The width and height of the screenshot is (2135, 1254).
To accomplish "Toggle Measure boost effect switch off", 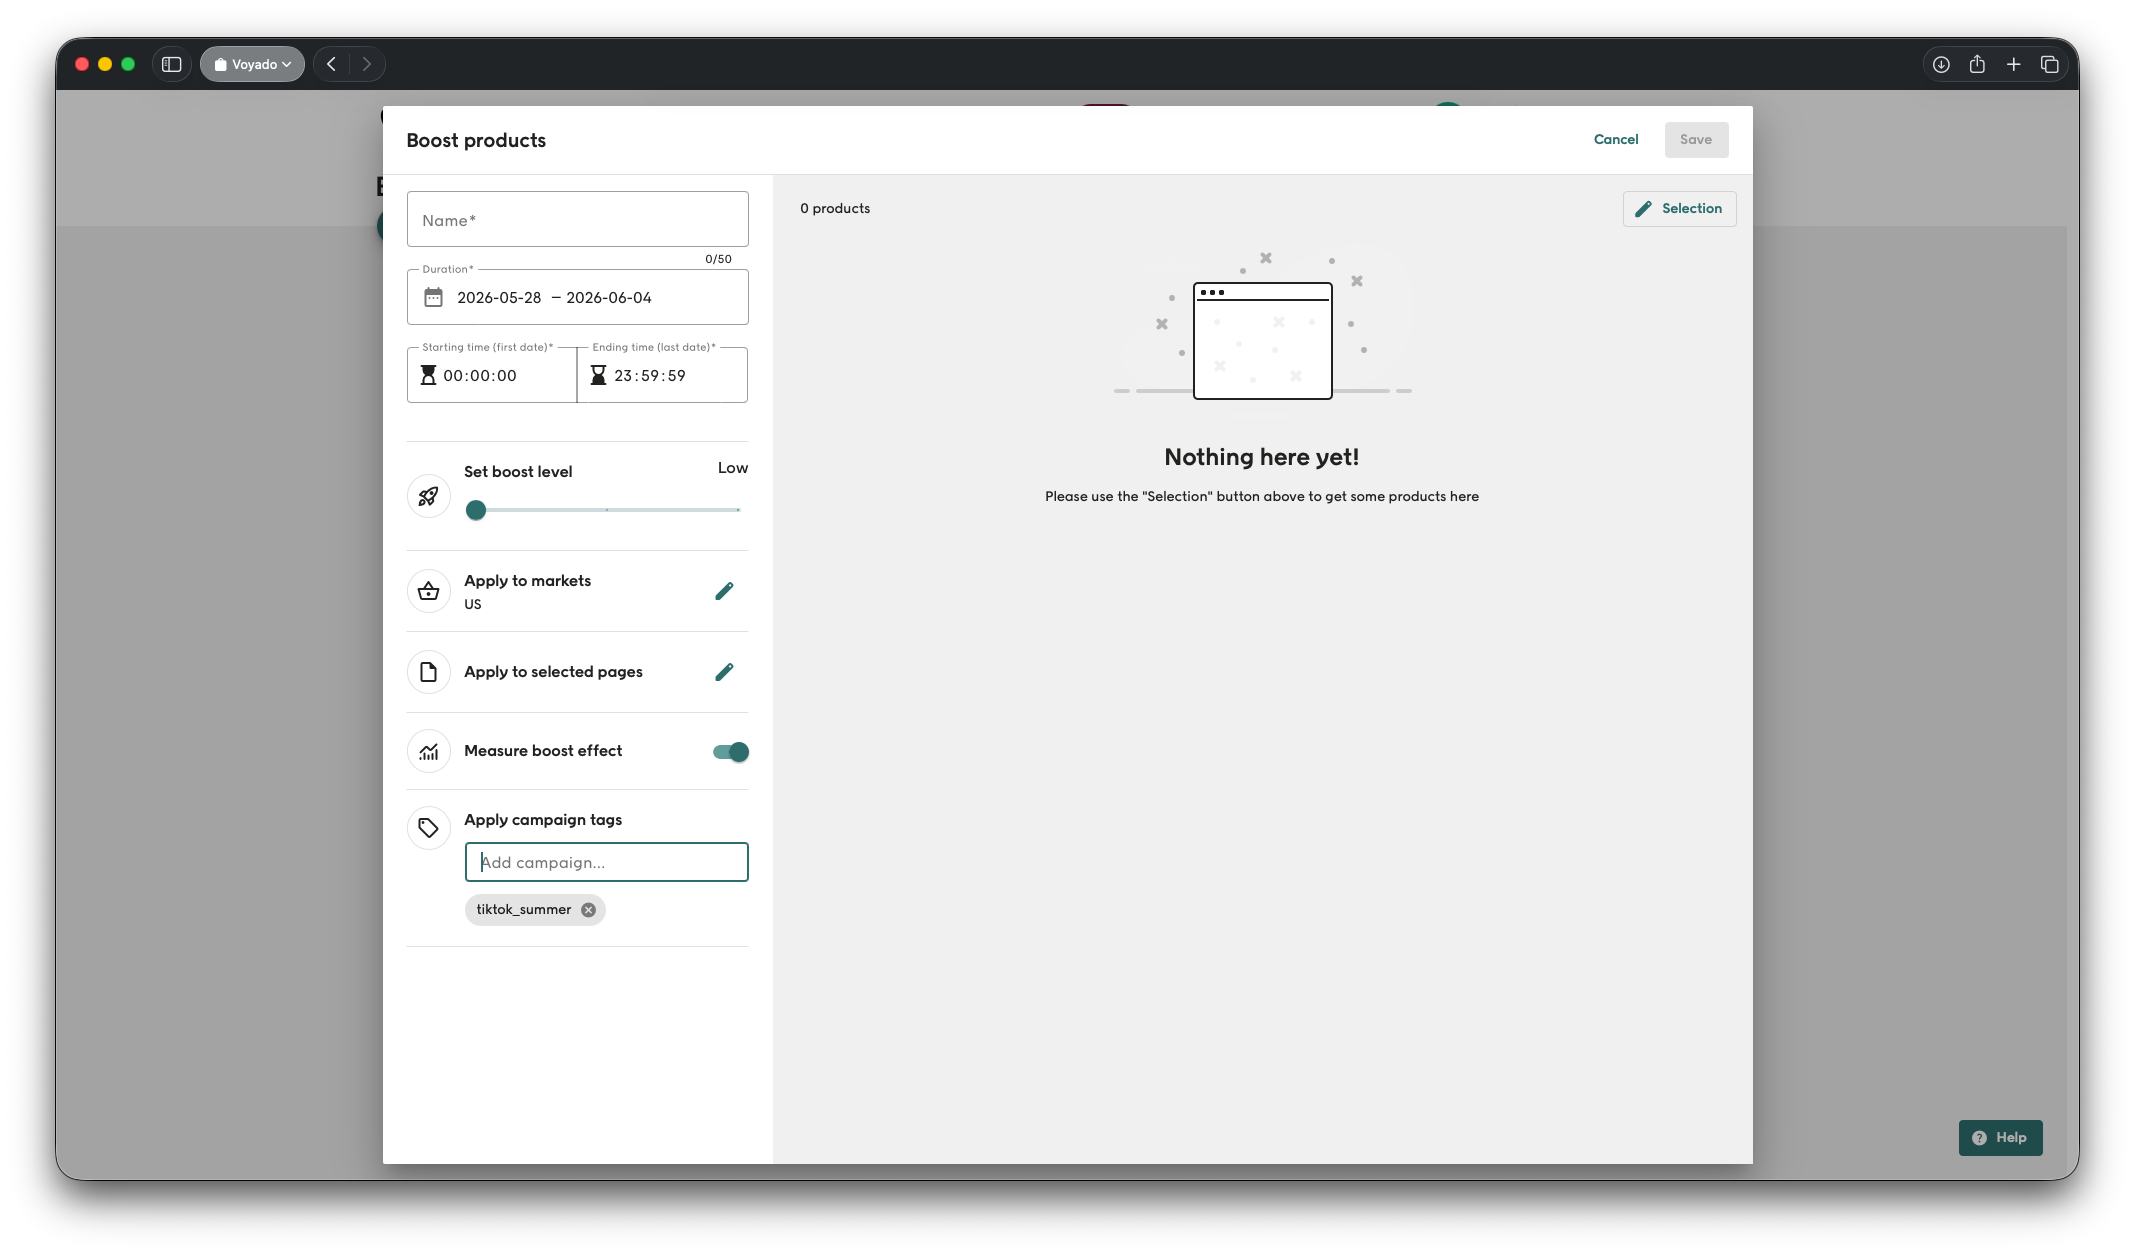I will pos(731,752).
